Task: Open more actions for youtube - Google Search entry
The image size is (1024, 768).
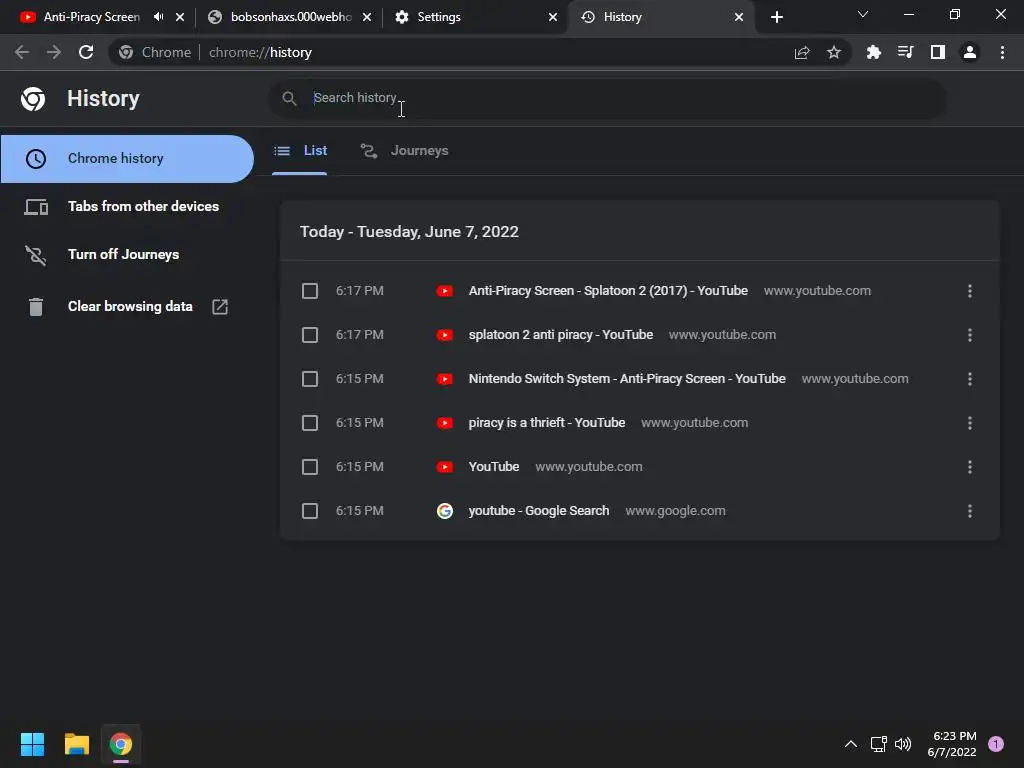Action: click(x=970, y=511)
